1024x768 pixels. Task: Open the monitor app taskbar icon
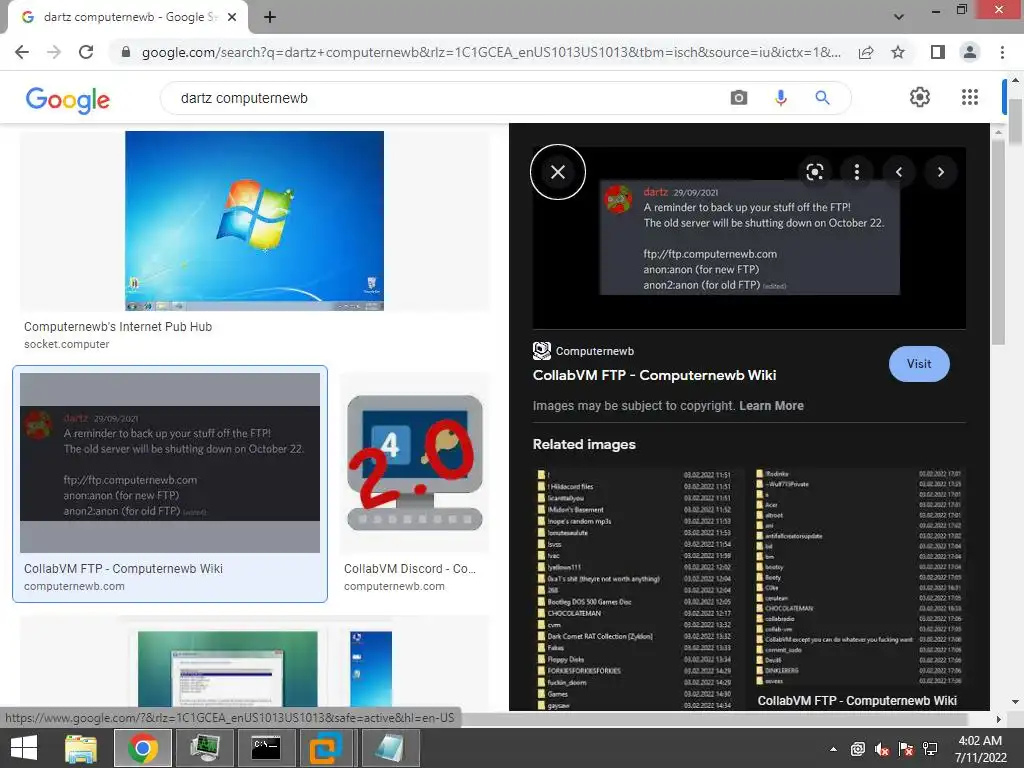(204, 748)
